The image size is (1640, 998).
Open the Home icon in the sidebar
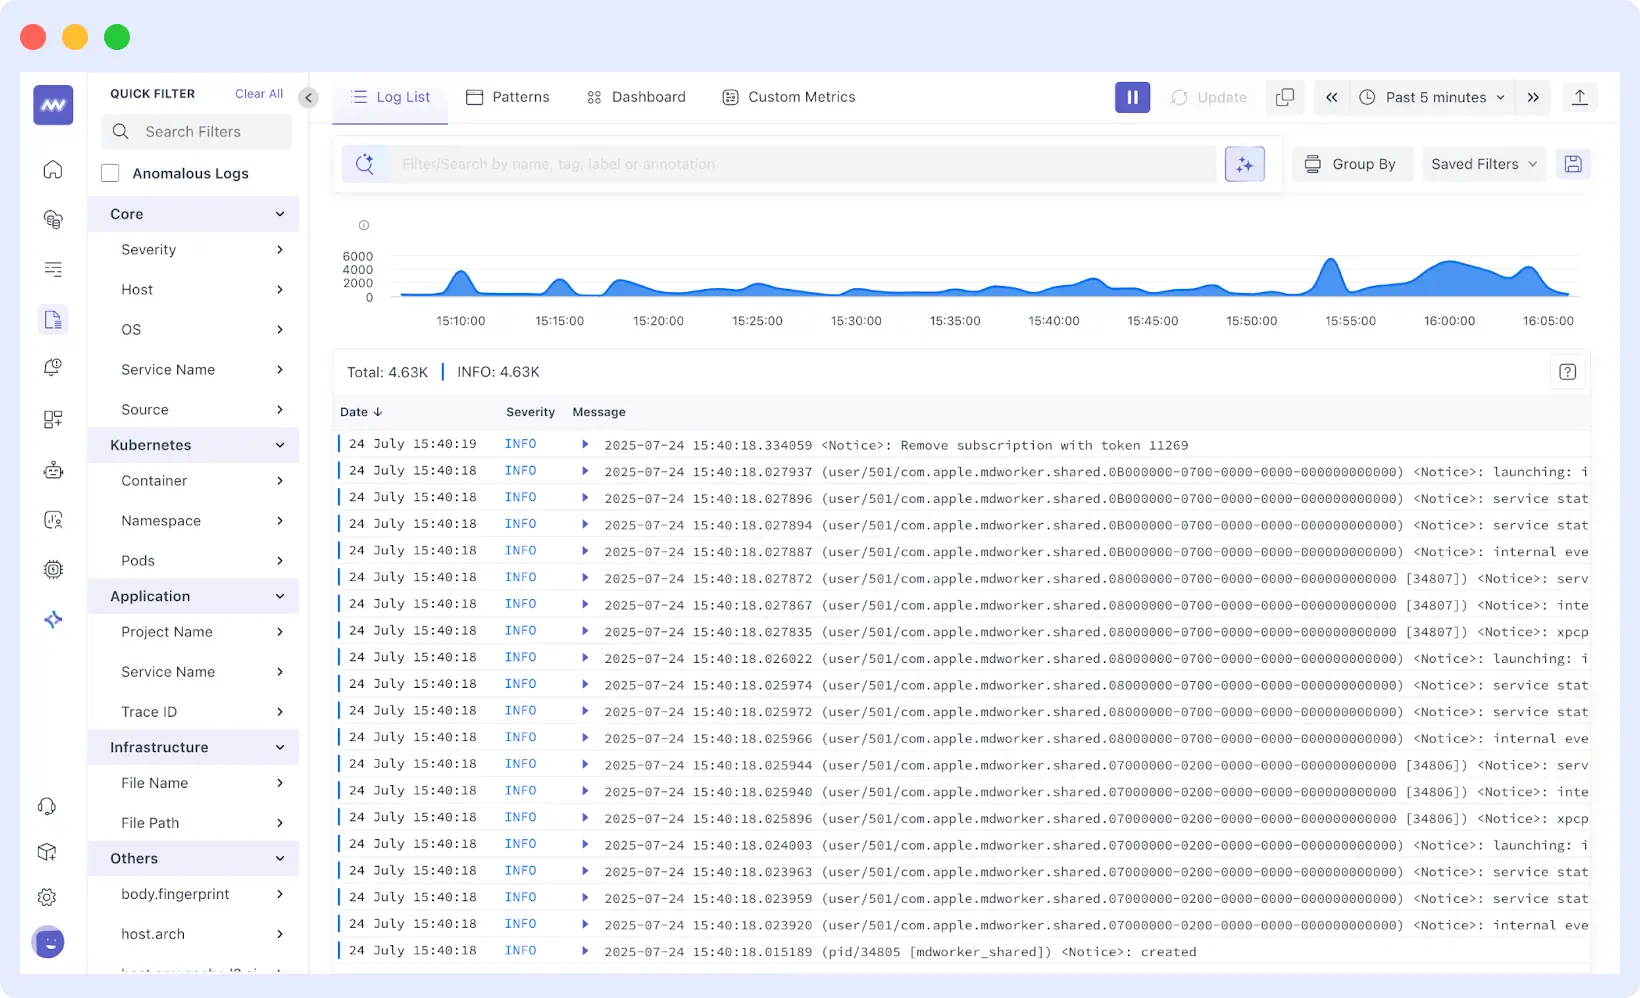(52, 169)
